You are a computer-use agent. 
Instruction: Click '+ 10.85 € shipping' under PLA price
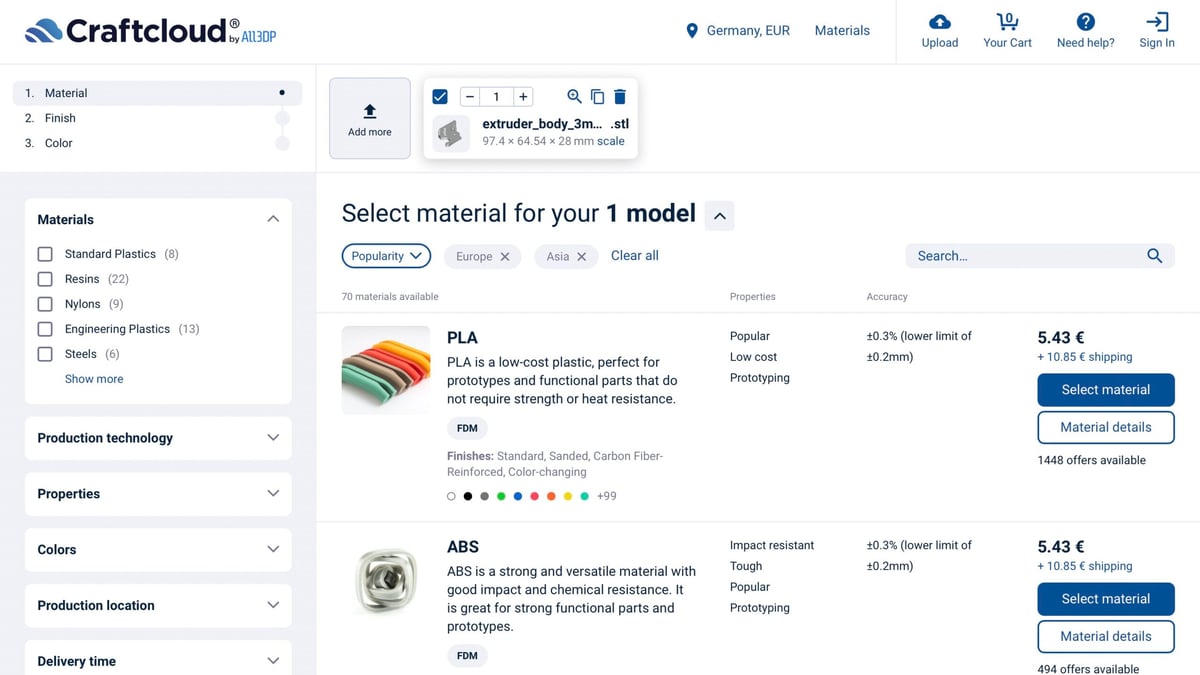(x=1085, y=357)
